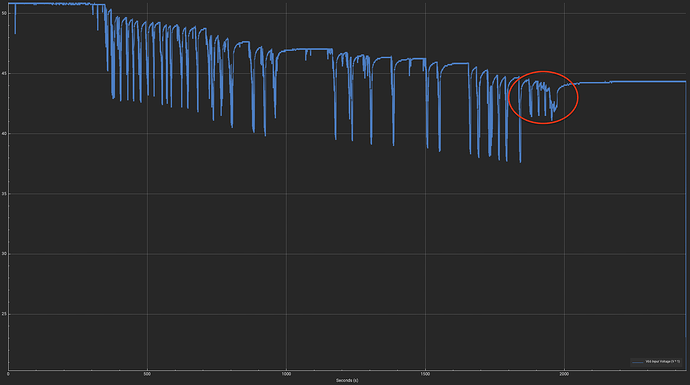Click the Input Voltage legend entry
The image size is (690, 385).
pyautogui.click(x=656, y=362)
